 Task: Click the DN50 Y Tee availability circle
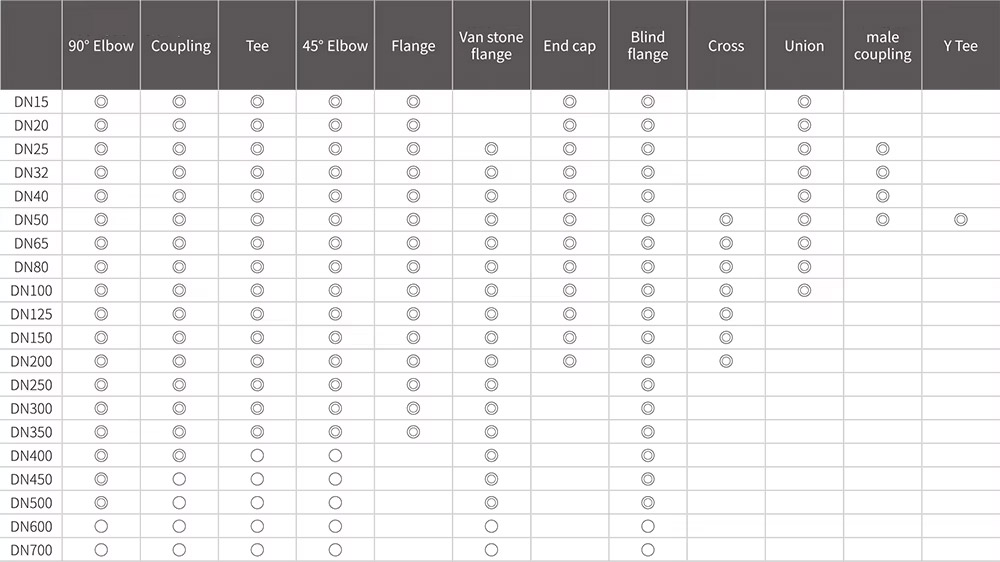pyautogui.click(x=960, y=220)
